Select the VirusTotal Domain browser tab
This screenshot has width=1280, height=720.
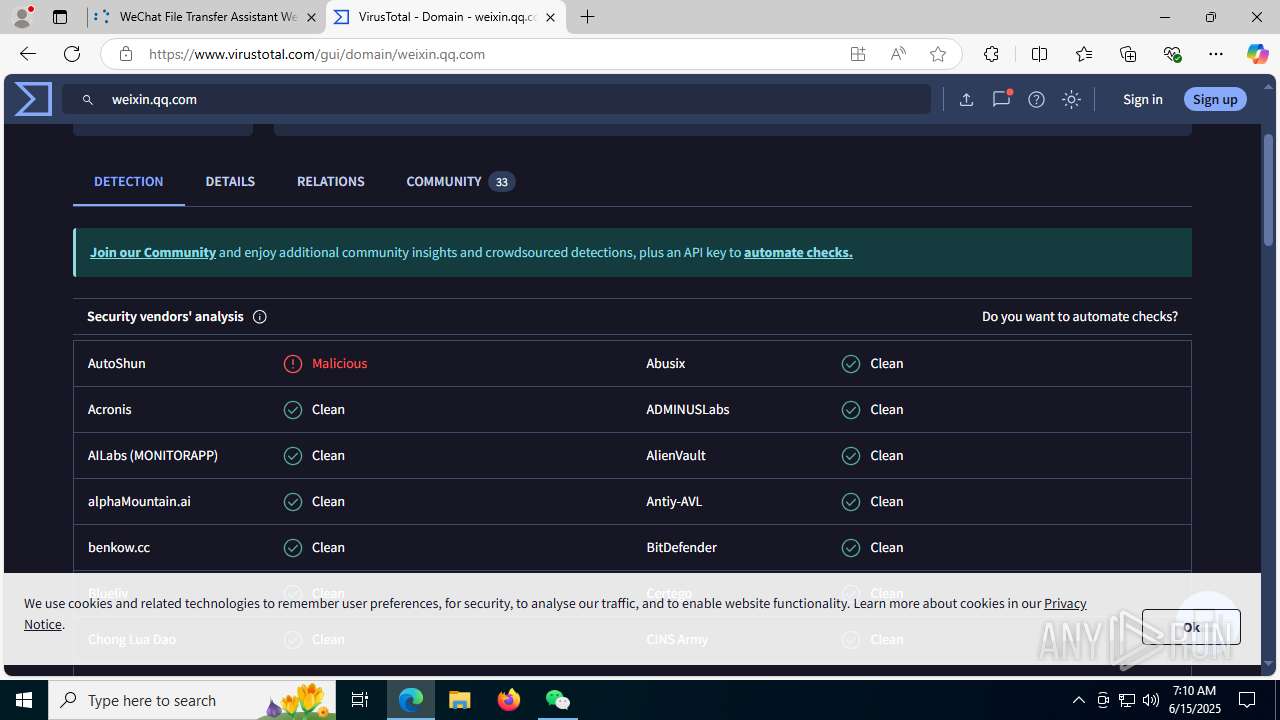446,17
